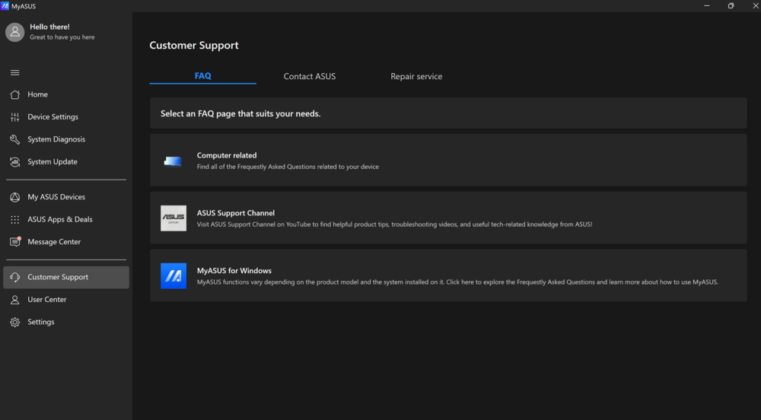
Task: Open the Contact ASUS tab
Action: pos(310,76)
